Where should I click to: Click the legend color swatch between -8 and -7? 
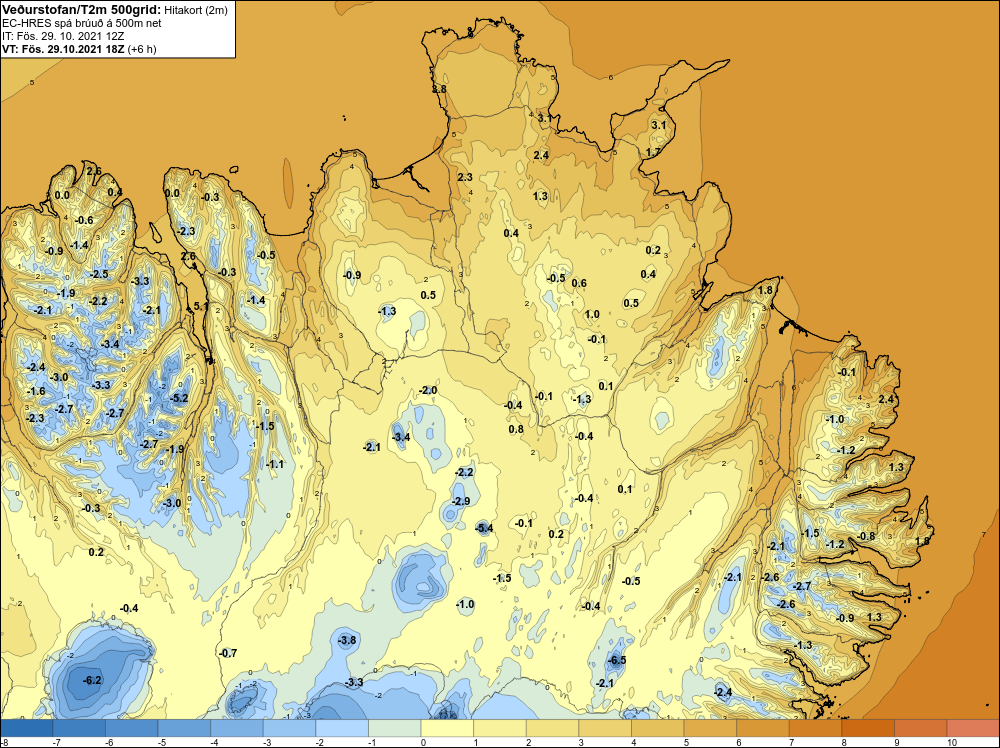(x=26, y=728)
